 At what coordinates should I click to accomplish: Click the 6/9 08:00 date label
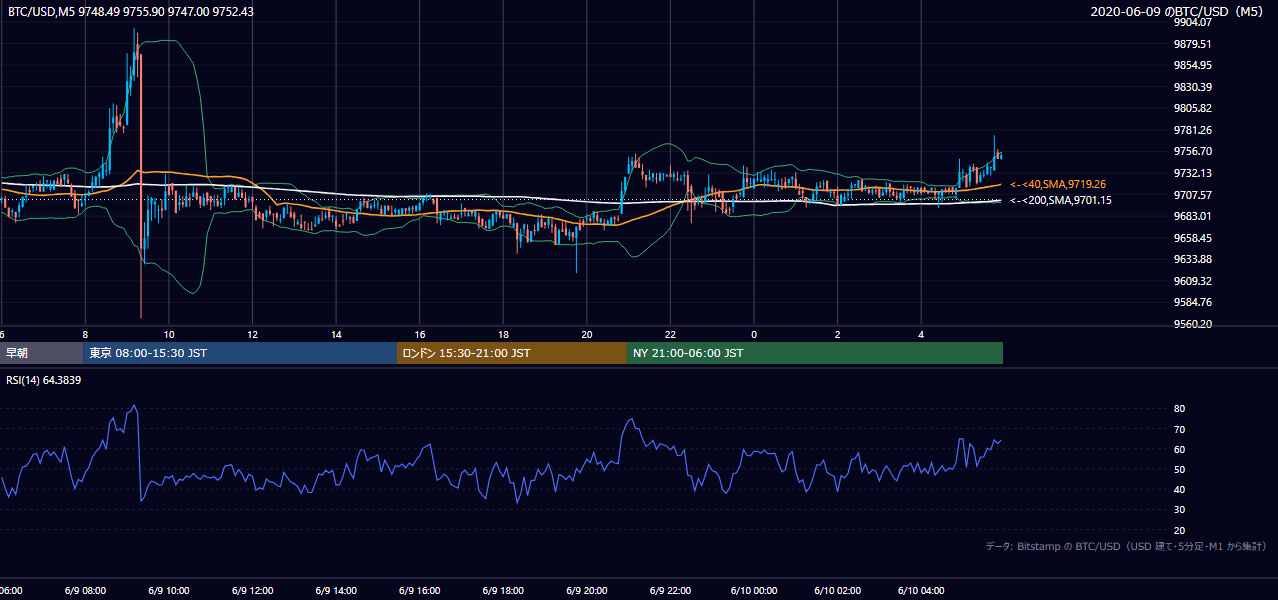(x=84, y=591)
